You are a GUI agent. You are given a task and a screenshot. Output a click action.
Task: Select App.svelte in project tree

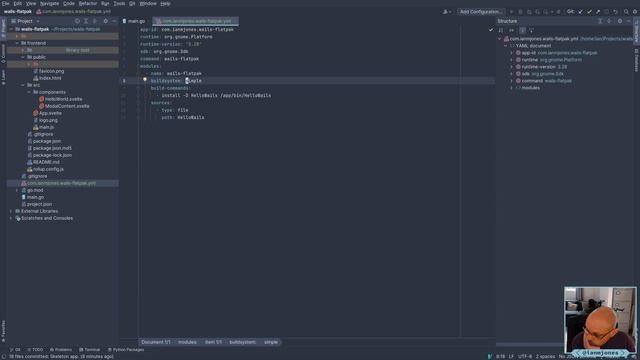(47, 113)
